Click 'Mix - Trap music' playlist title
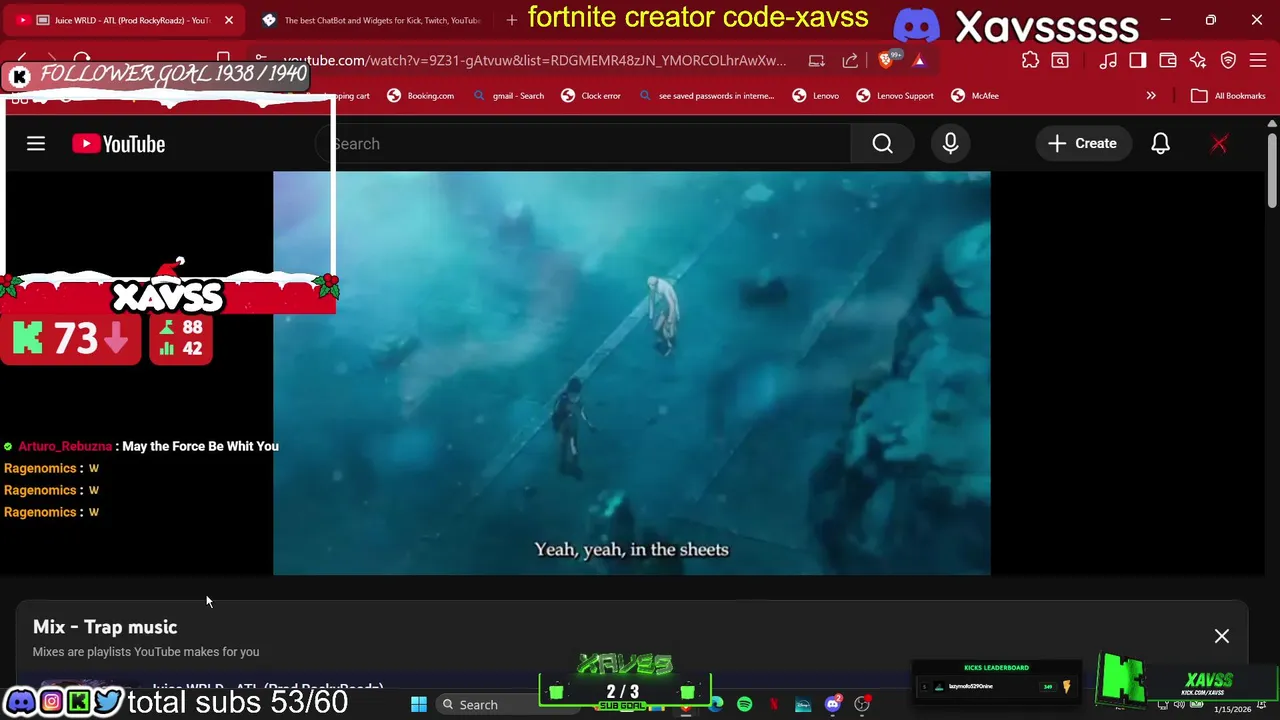 pos(105,627)
